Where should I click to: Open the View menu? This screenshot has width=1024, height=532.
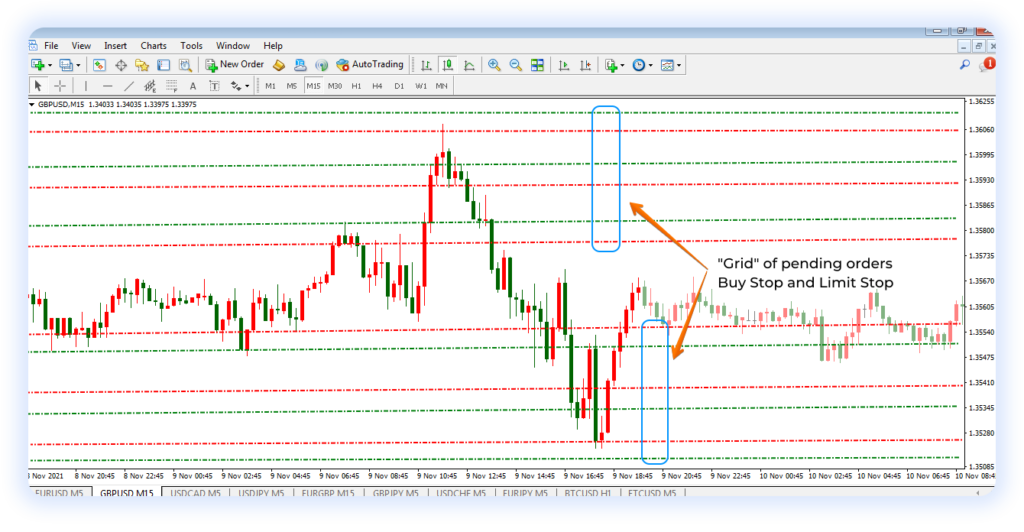[81, 46]
